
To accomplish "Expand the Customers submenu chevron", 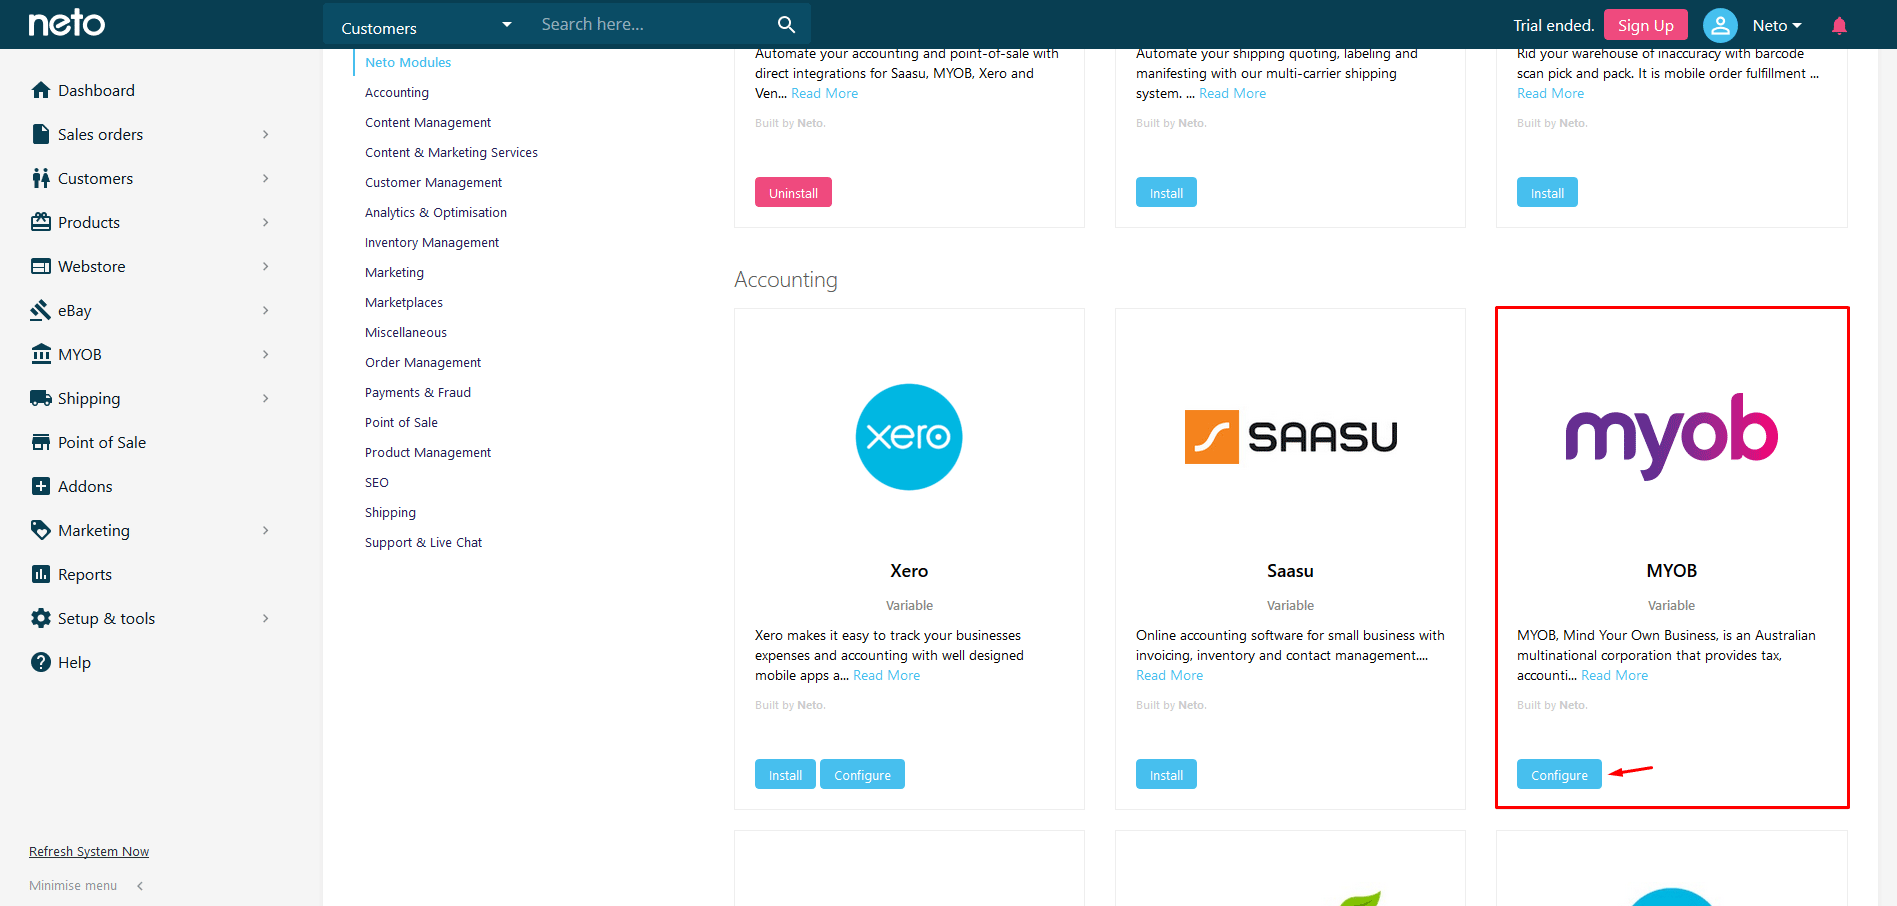I will (x=265, y=178).
